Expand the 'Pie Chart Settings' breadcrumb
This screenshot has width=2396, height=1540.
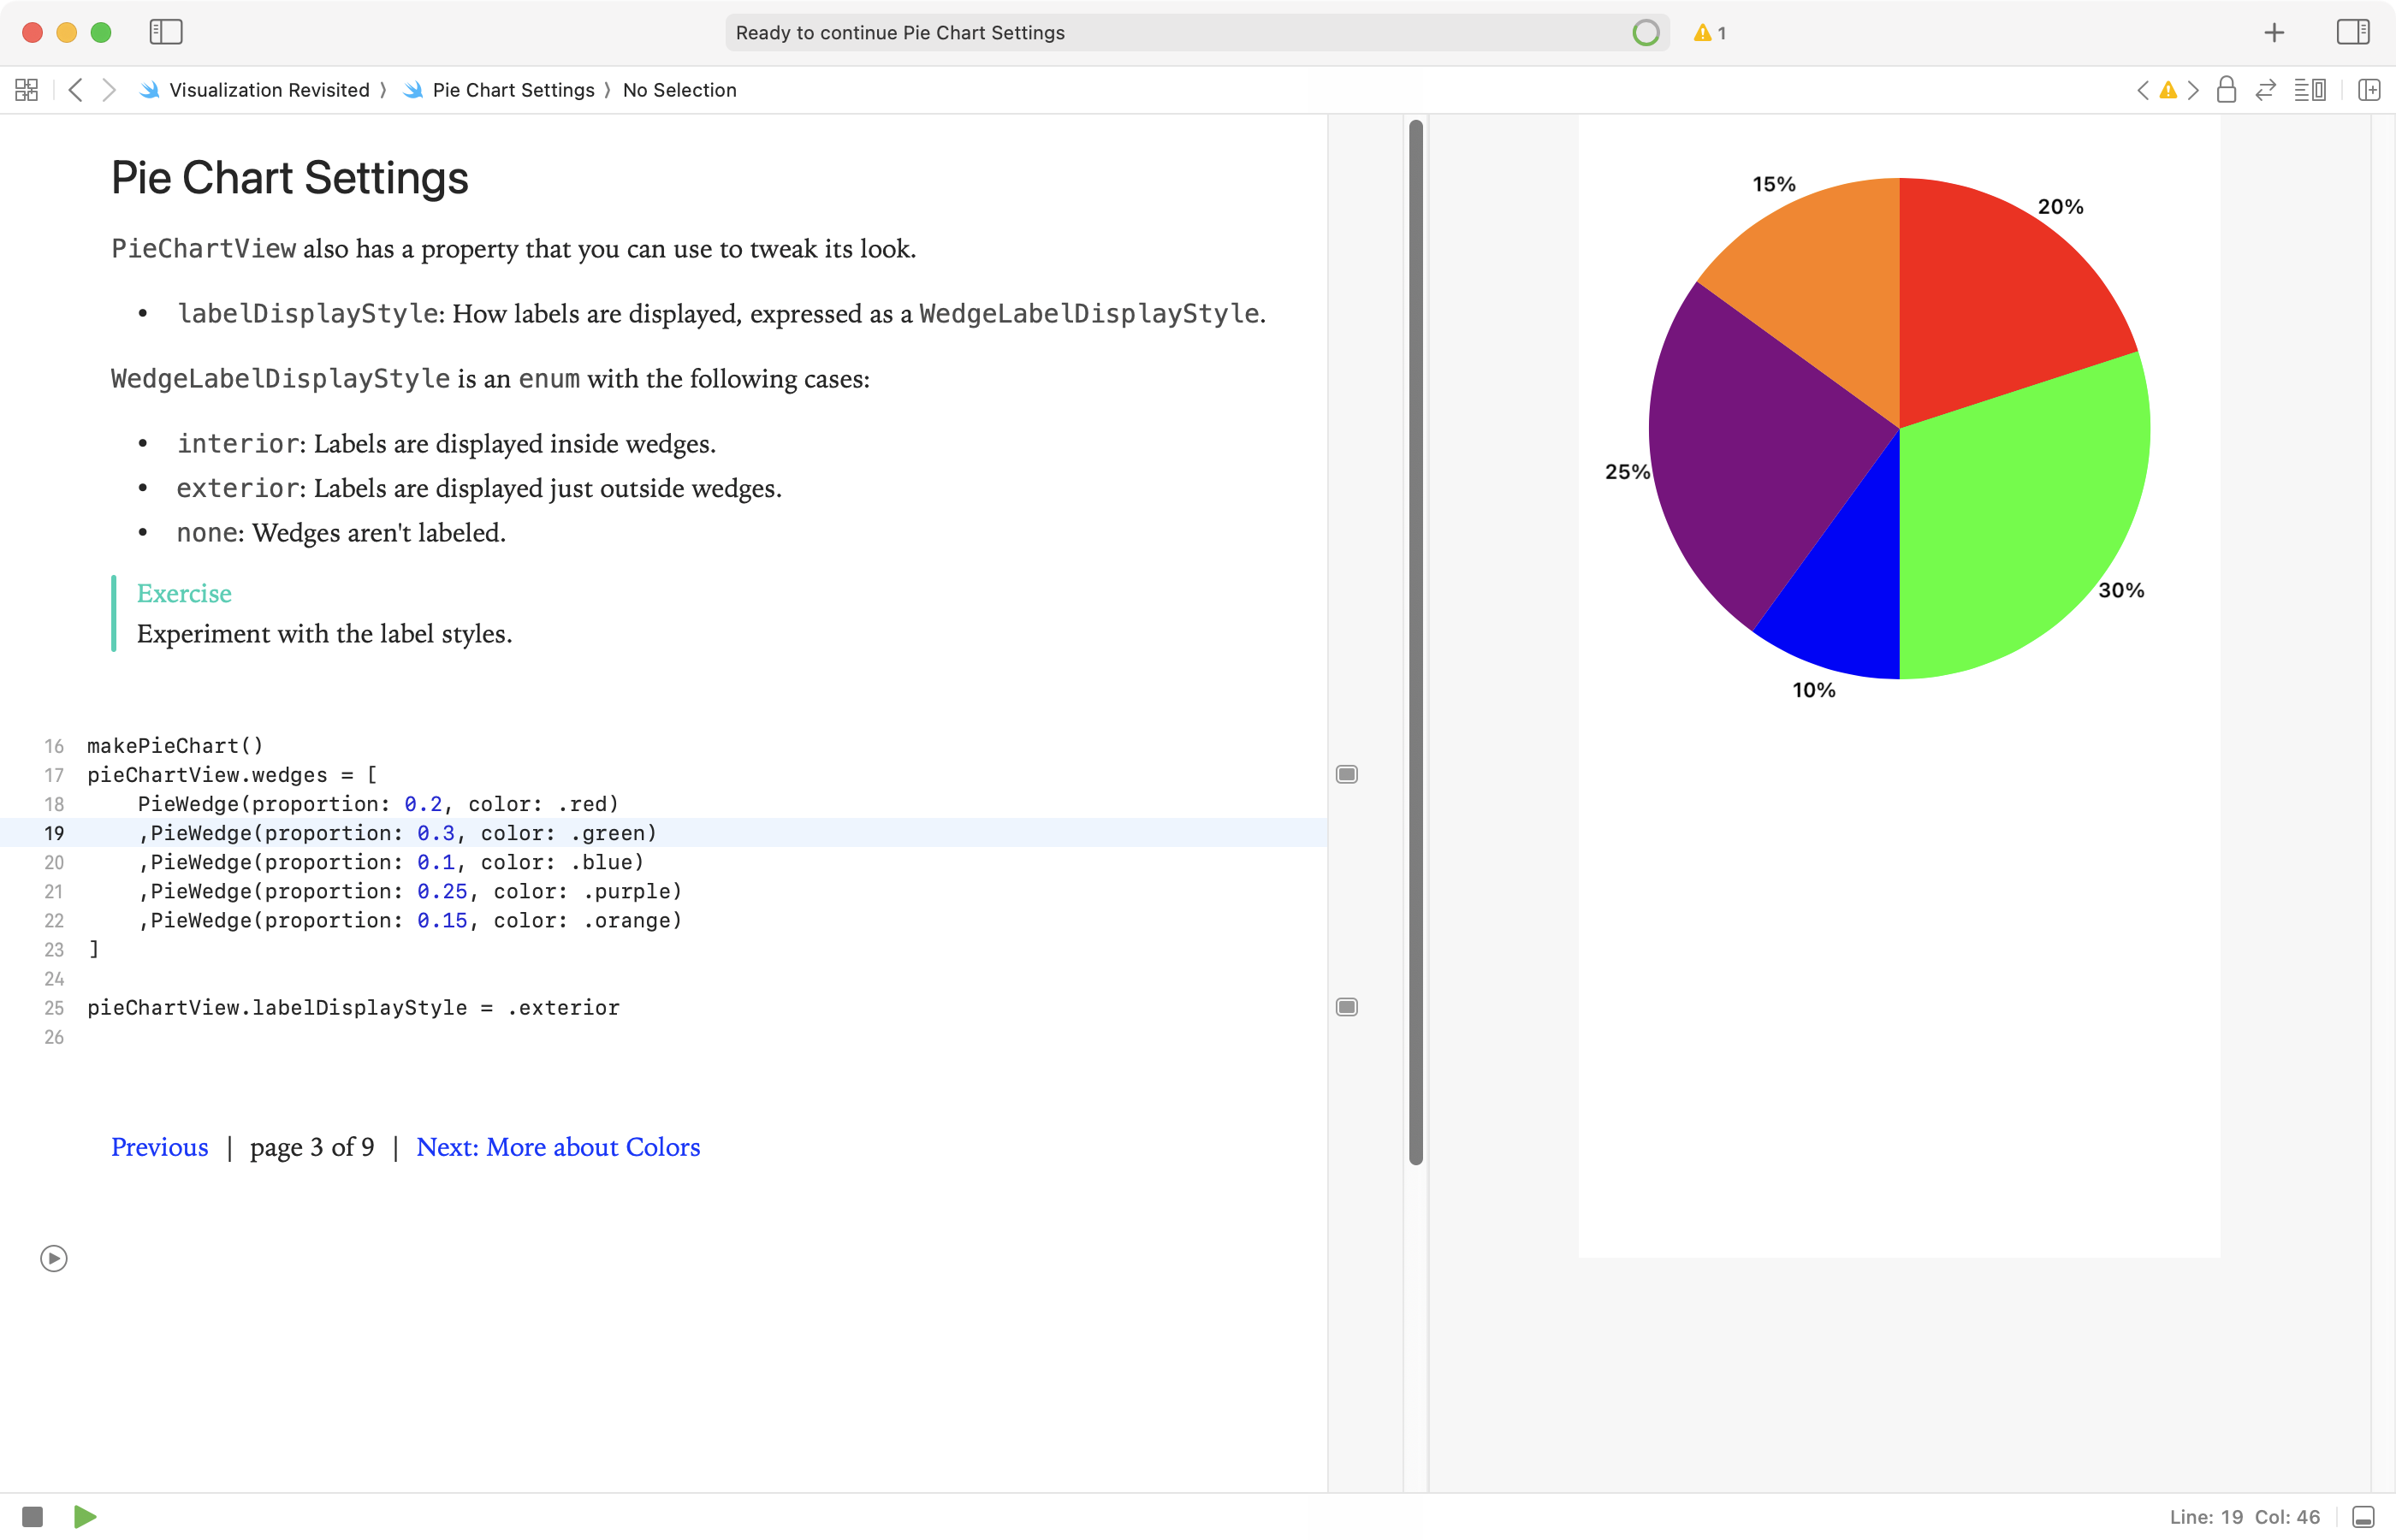513,89
